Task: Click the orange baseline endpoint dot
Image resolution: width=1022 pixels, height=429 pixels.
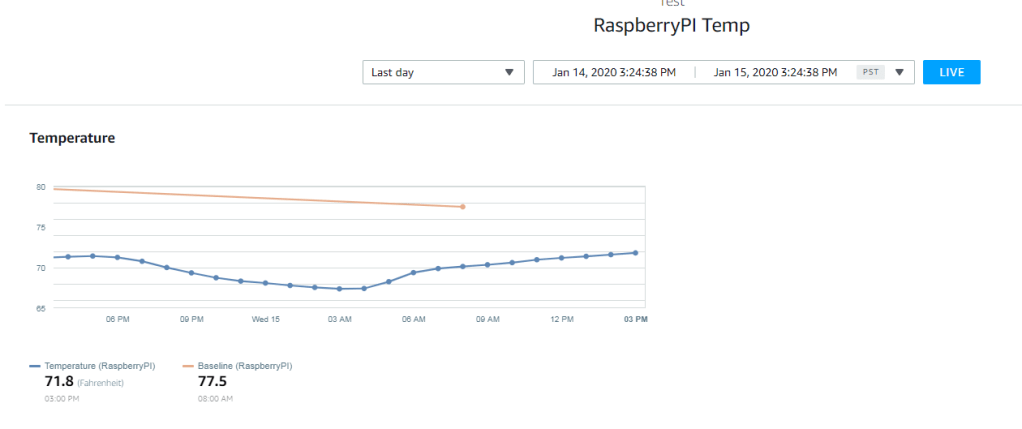Action: pos(462,207)
